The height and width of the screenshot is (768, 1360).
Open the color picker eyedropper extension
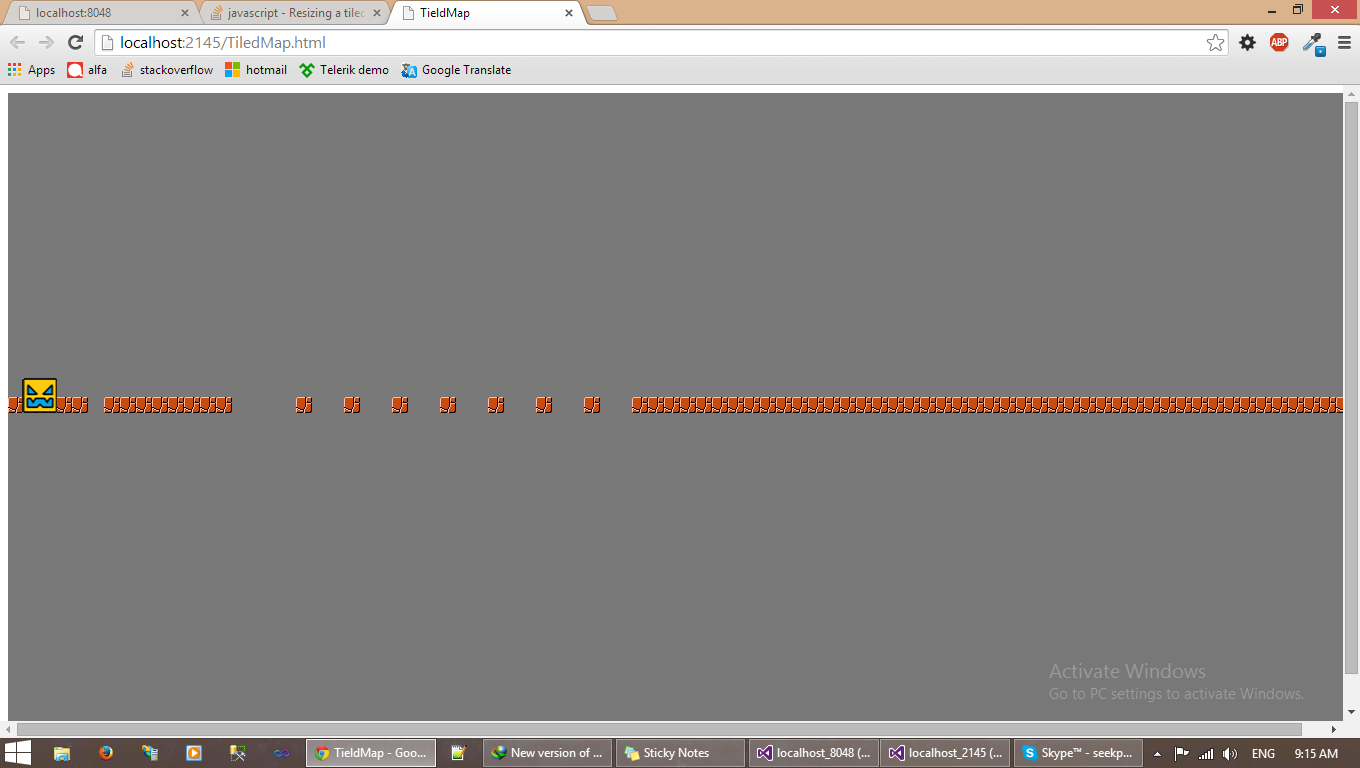(x=1313, y=43)
